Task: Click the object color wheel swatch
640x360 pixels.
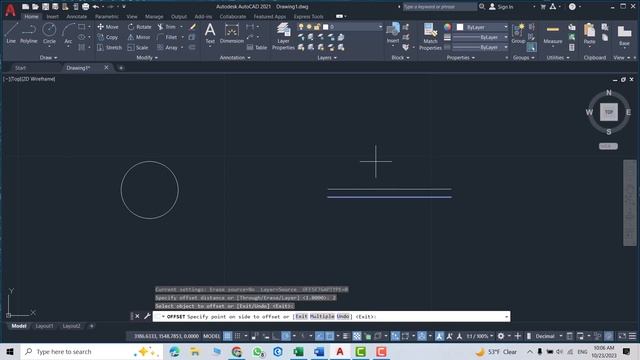Action: click(x=448, y=27)
